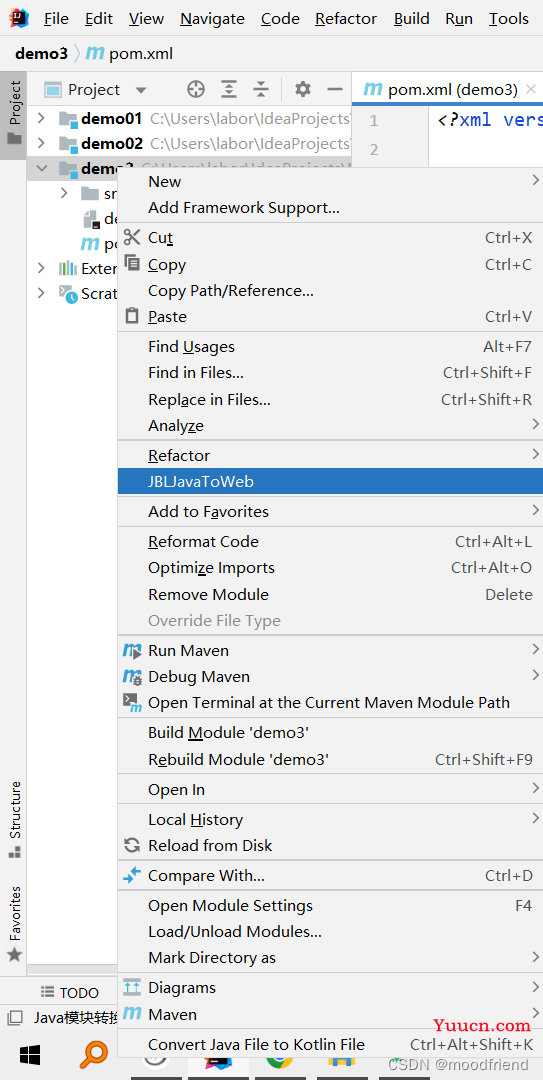
Task: Expand the demo02 module tree node
Action: pyautogui.click(x=41, y=143)
